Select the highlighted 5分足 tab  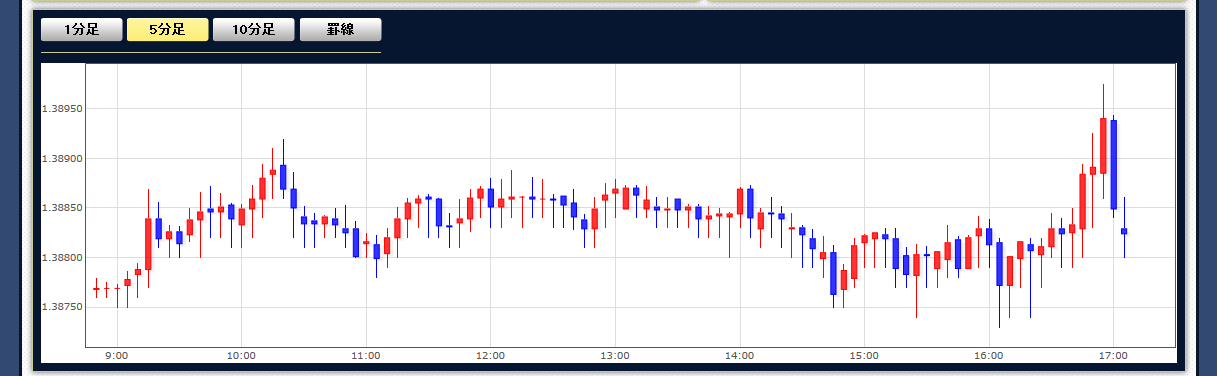[168, 30]
